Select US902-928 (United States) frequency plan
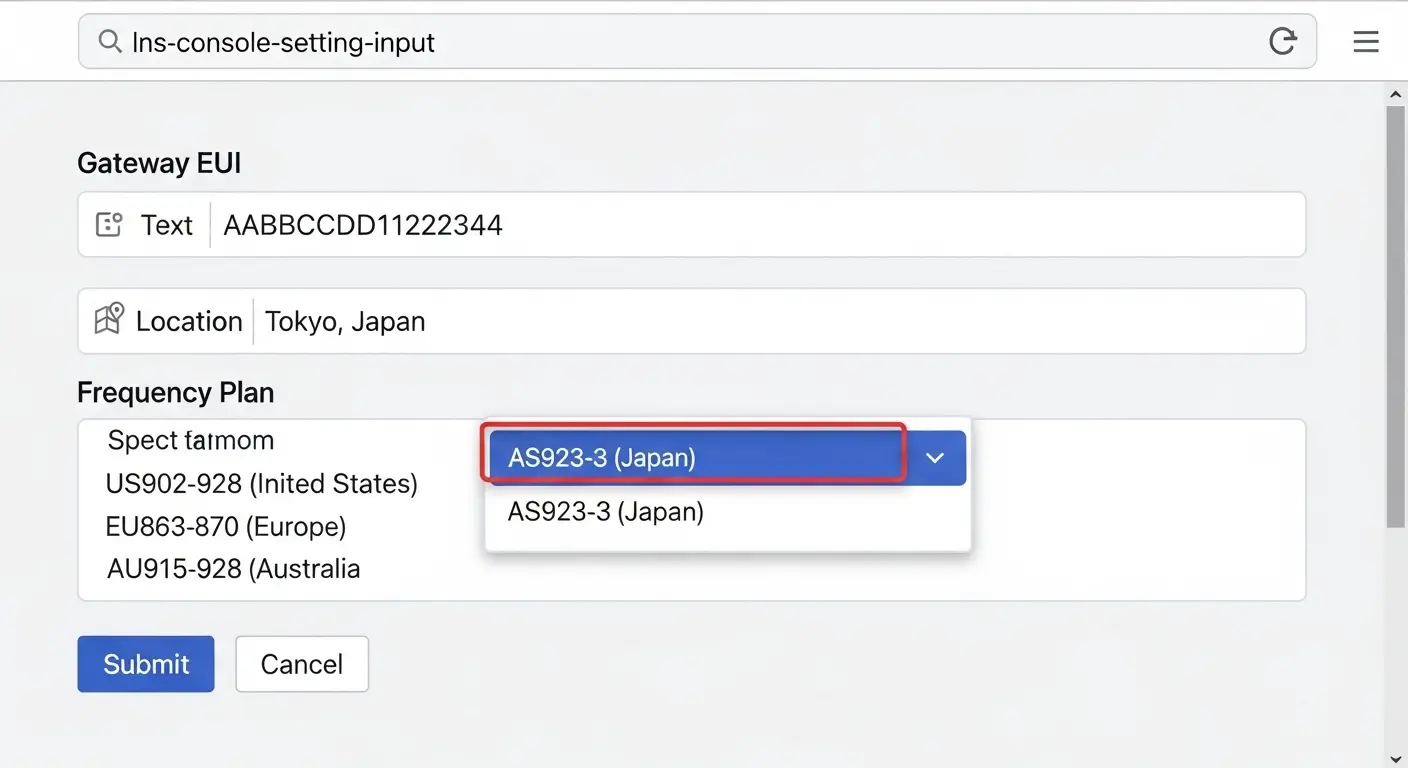Screen dimensions: 1408x768 coord(261,484)
